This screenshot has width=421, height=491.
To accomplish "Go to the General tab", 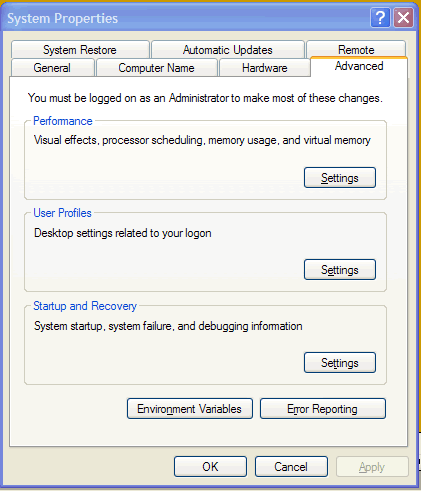I will pyautogui.click(x=52, y=68).
